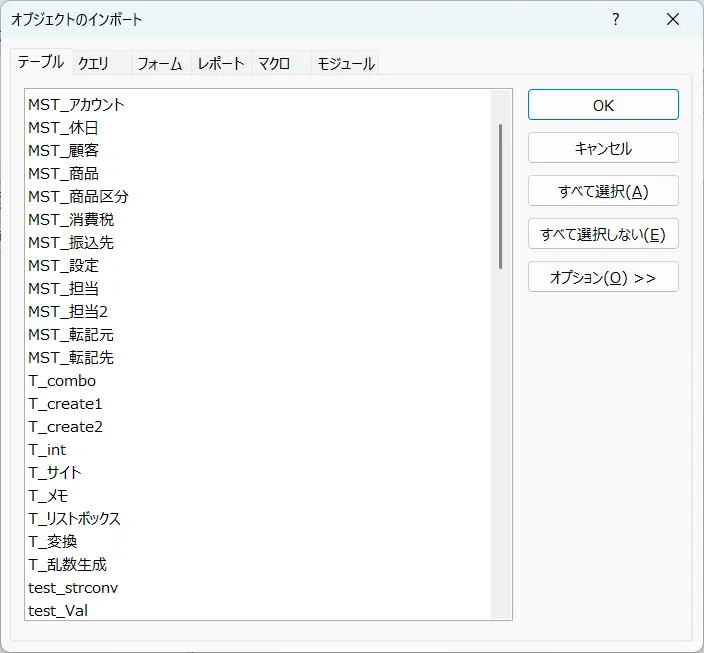Select MST_アカウント in the table list

pos(76,104)
